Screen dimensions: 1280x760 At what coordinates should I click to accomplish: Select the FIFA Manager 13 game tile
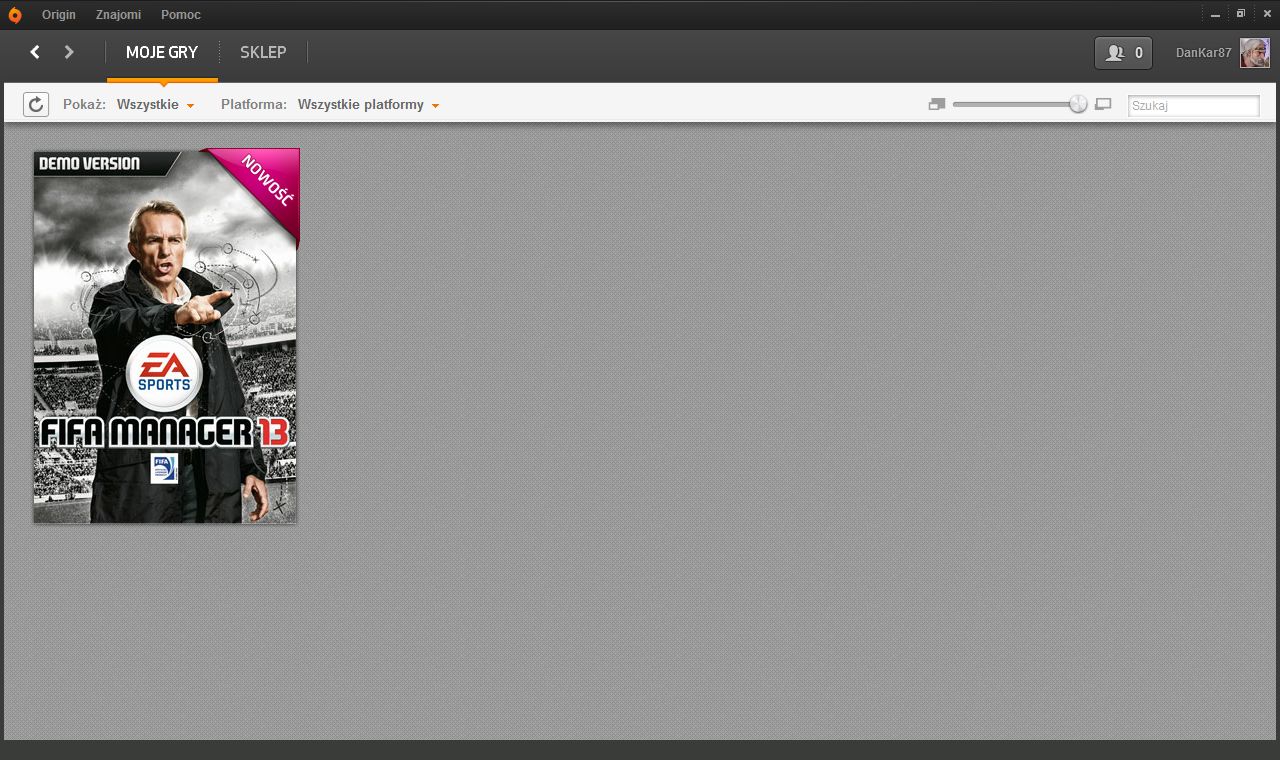166,336
